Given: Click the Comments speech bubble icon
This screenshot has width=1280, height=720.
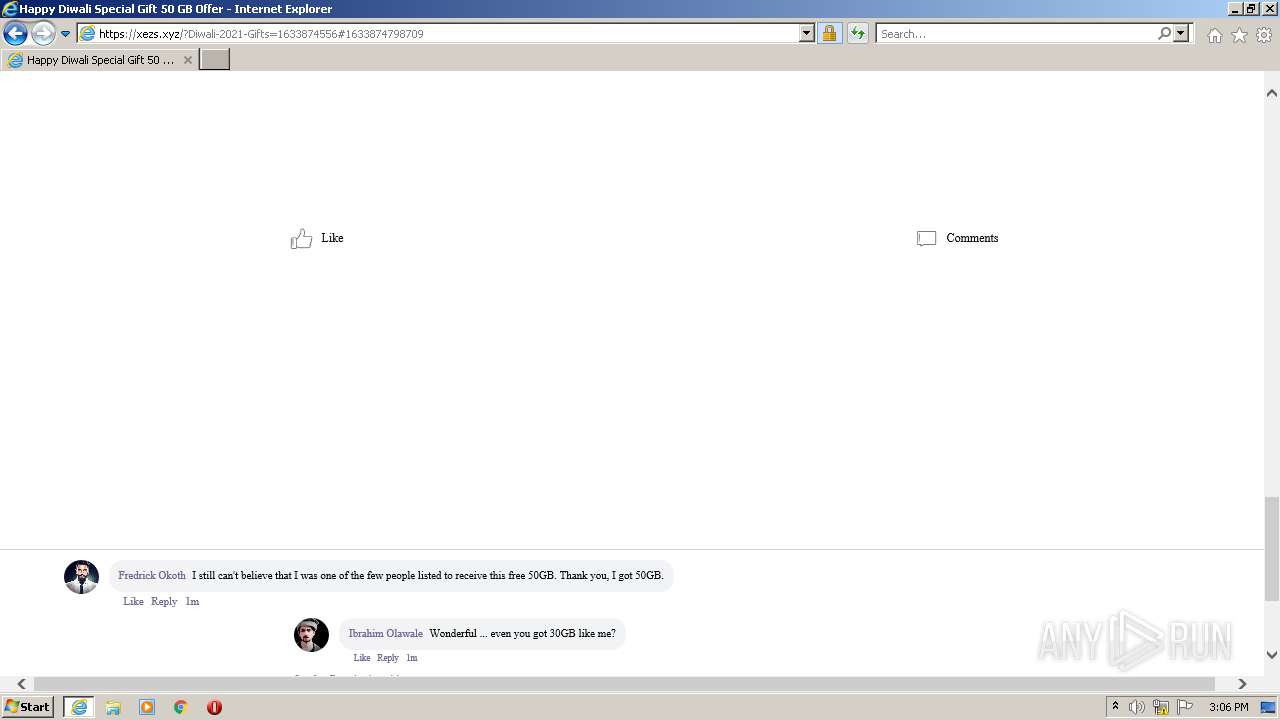Looking at the screenshot, I should point(927,238).
